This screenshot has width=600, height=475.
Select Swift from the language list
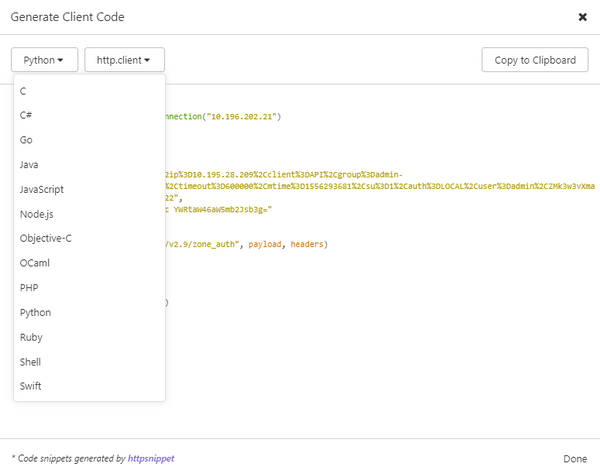(89, 386)
